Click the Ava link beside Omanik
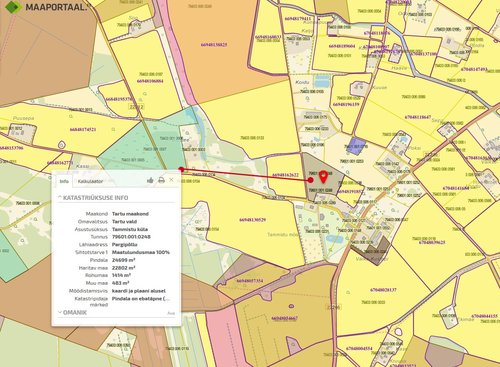 [x=171, y=313]
